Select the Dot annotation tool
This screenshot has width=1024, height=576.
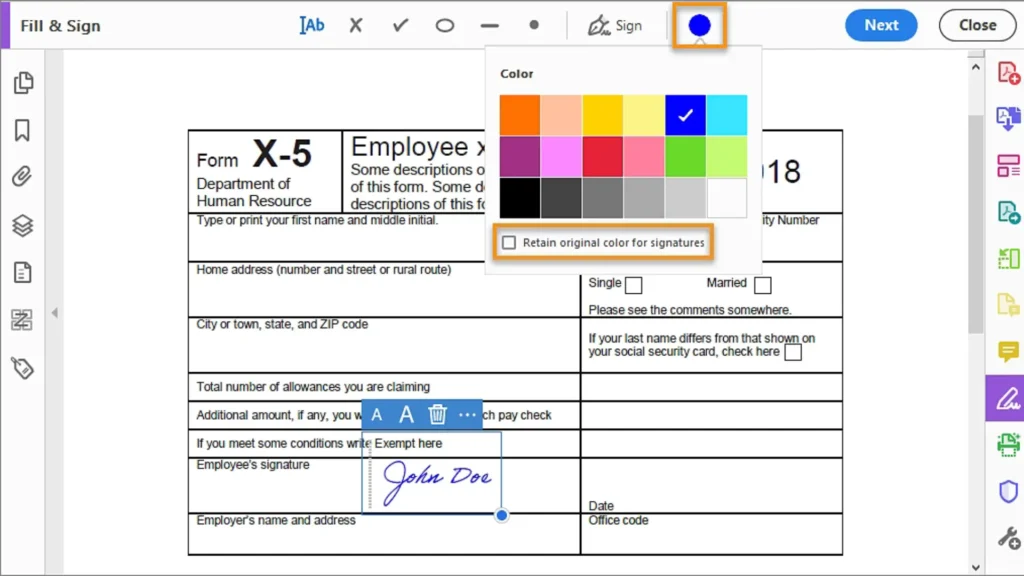(x=533, y=25)
